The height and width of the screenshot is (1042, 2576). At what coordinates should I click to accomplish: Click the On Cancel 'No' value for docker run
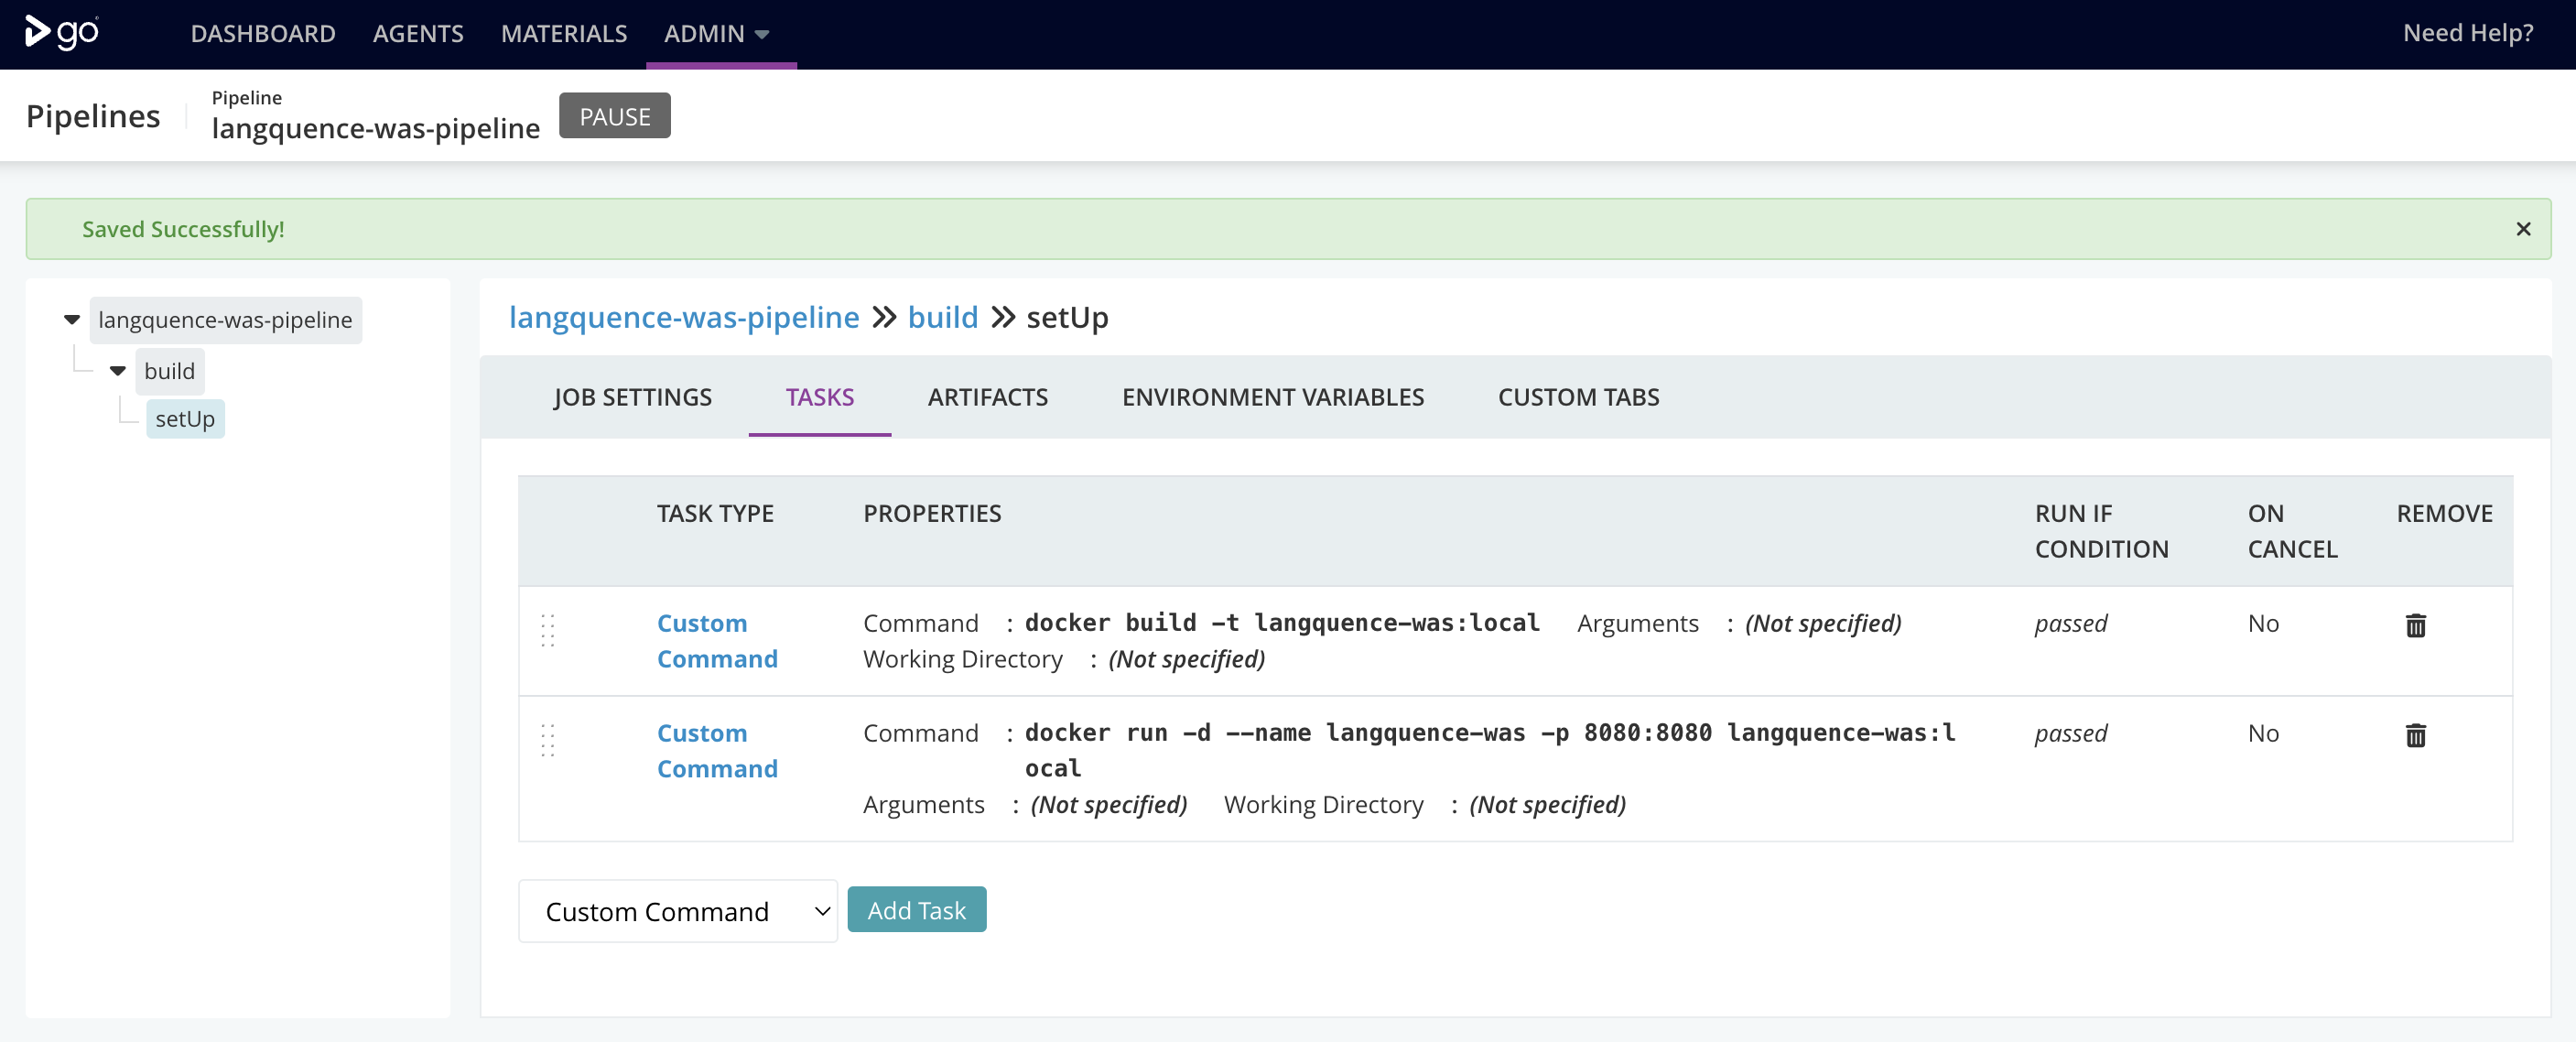(2263, 733)
